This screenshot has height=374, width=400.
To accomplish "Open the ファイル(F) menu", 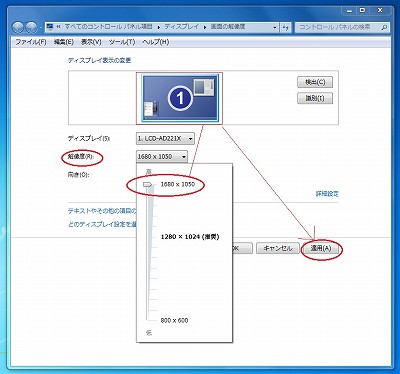I will tap(31, 42).
